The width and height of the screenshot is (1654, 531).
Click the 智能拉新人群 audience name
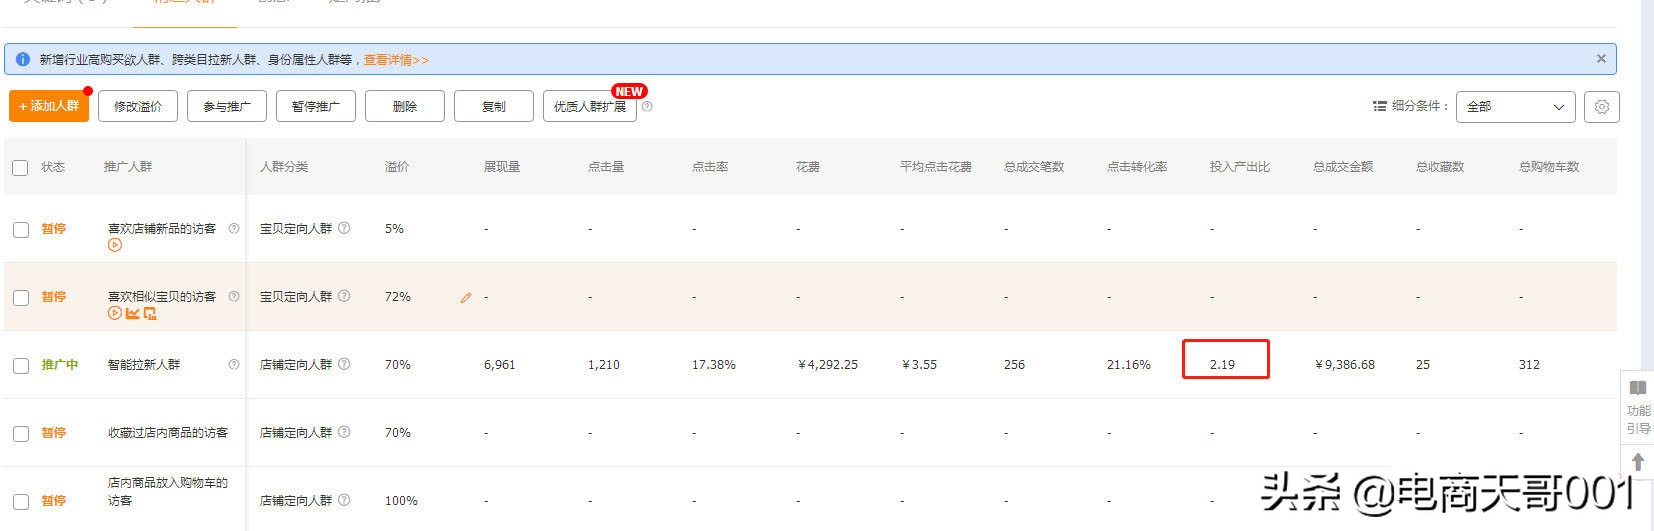coord(144,365)
